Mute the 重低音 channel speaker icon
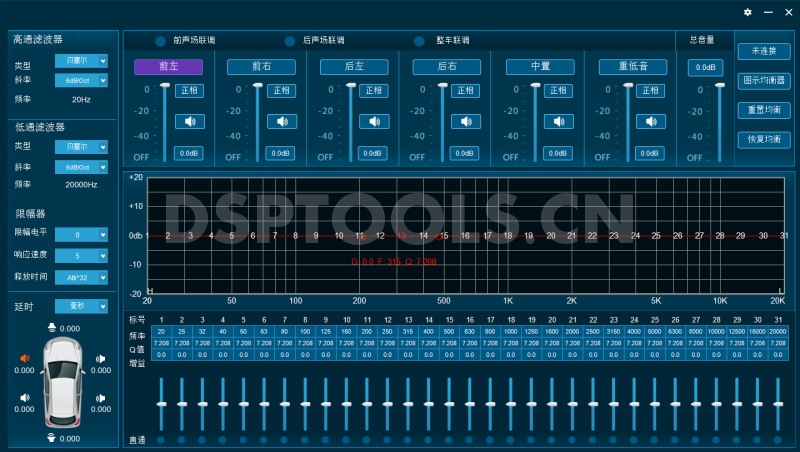This screenshot has height=452, width=800. tap(651, 121)
